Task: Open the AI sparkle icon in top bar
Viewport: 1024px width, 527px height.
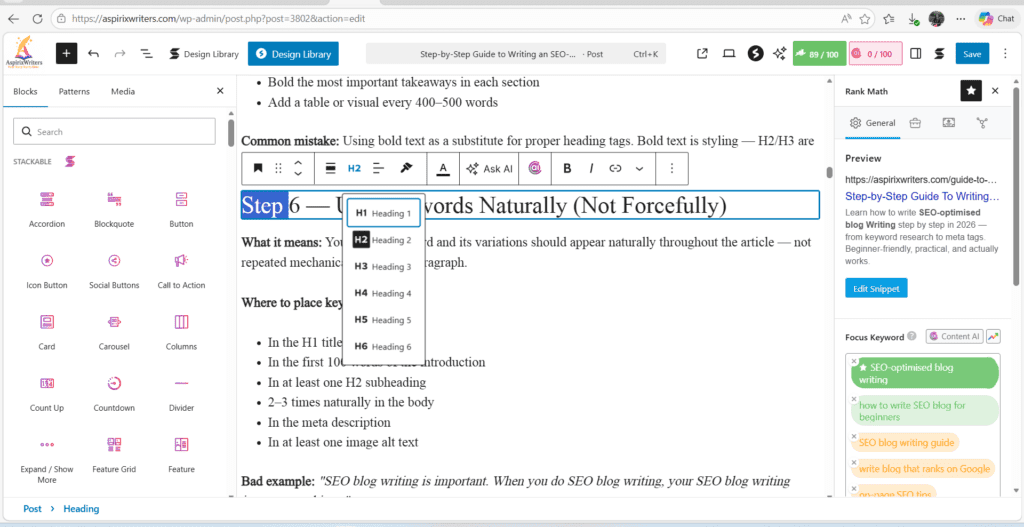Action: click(779, 54)
